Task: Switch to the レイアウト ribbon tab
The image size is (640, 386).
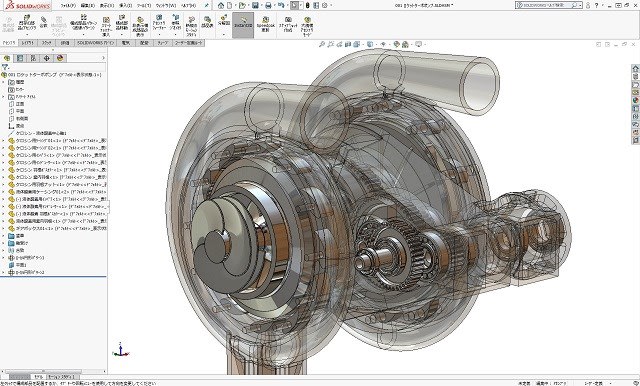Action: (x=28, y=43)
